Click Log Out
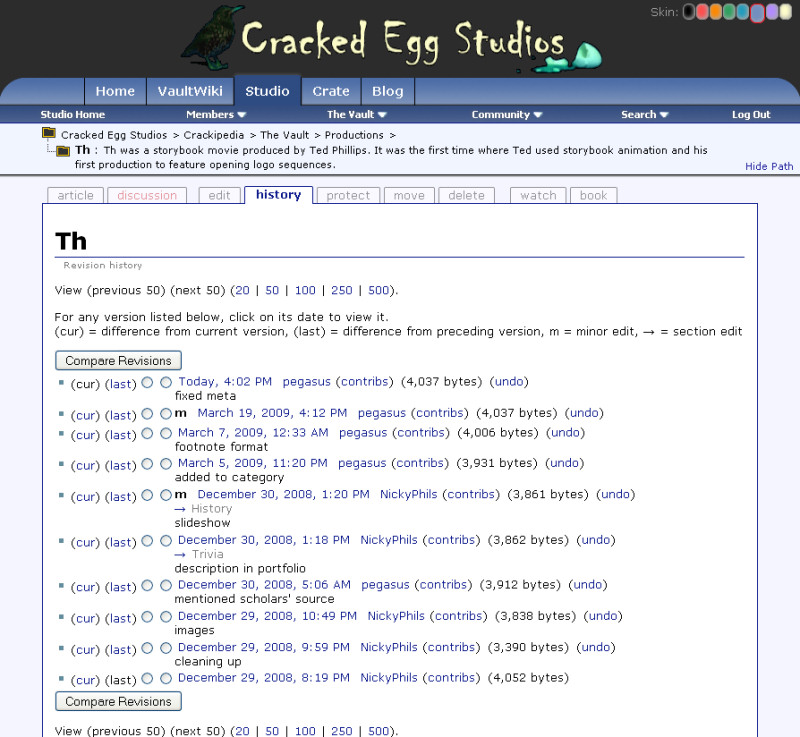The width and height of the screenshot is (800, 737). 751,115
